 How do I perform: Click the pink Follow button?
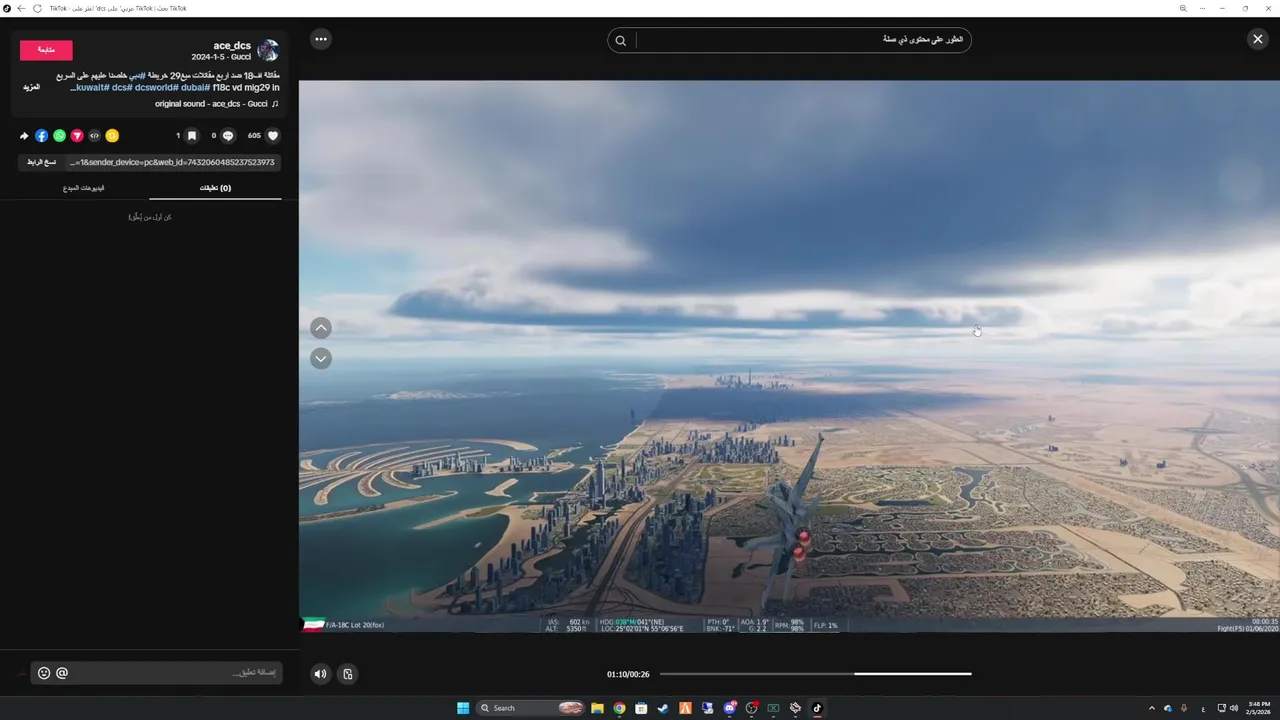46,50
